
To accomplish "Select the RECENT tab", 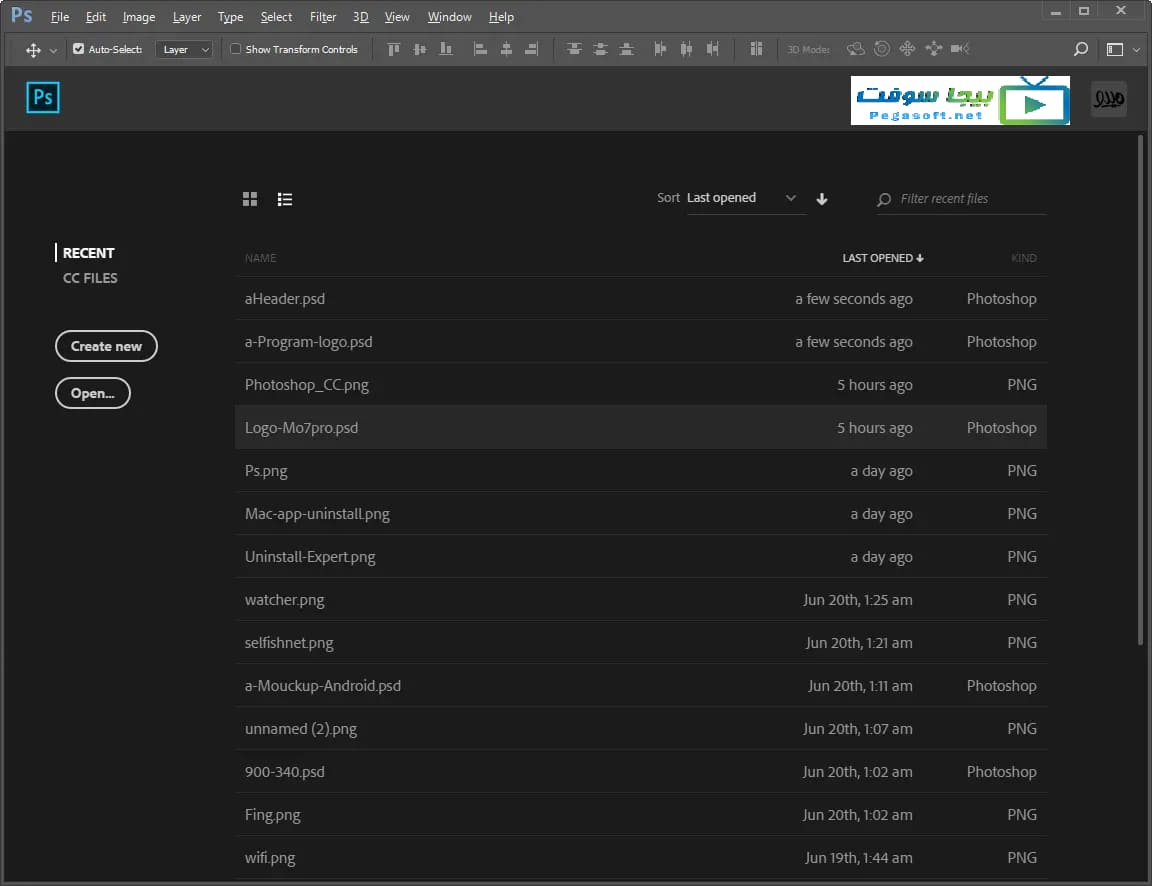I will point(88,253).
